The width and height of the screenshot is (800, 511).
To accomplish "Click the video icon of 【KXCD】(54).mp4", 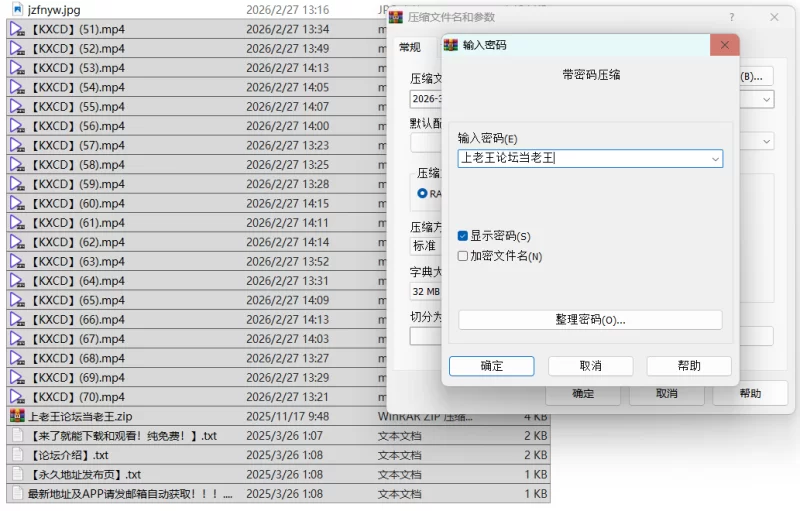I will (17, 88).
